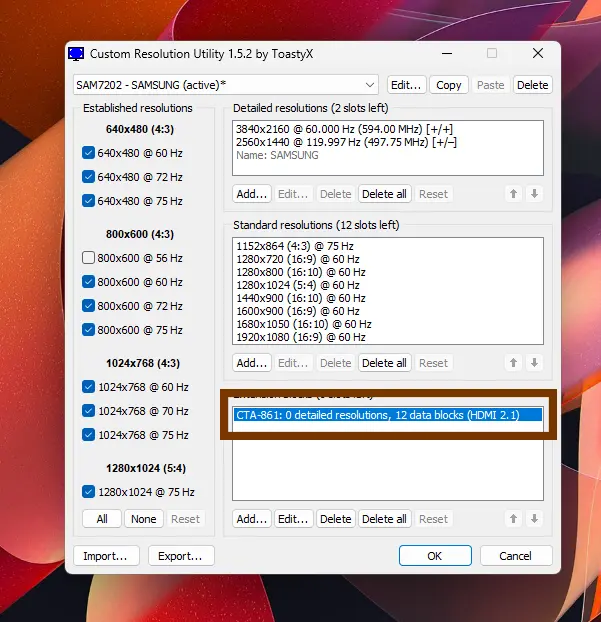The width and height of the screenshot is (601, 622).
Task: Toggle 640x480 @ 75 Hz checkbox
Action: coord(88,201)
